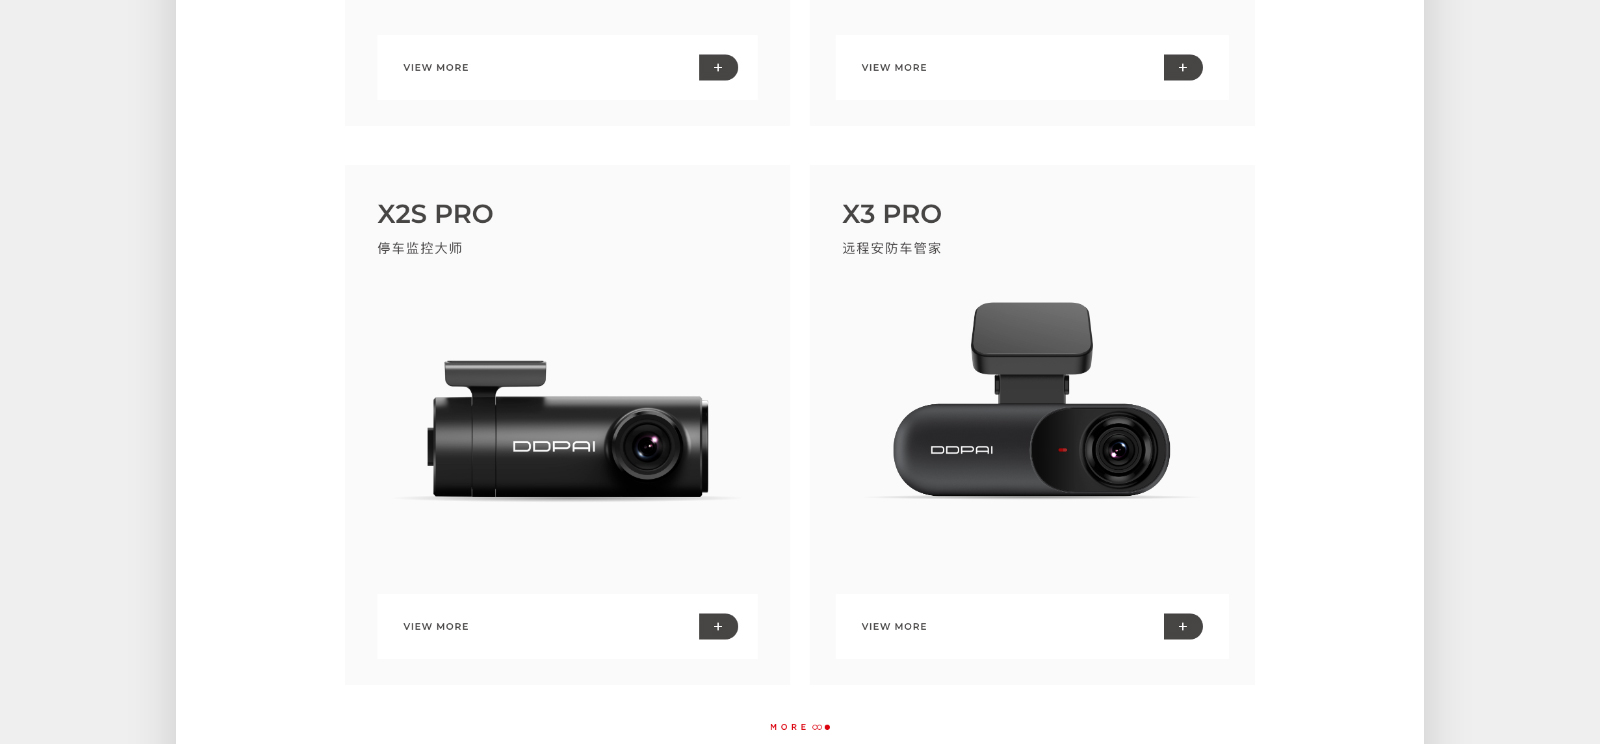Open the X3 PRO product title
The image size is (1600, 744).
892,214
